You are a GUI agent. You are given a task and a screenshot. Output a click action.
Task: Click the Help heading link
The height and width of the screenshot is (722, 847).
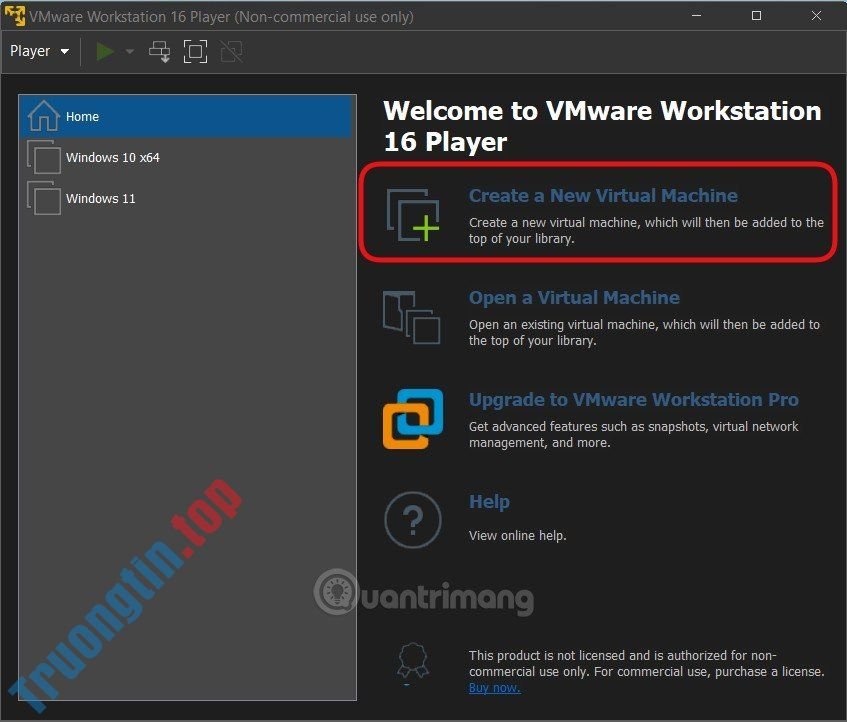(x=489, y=501)
